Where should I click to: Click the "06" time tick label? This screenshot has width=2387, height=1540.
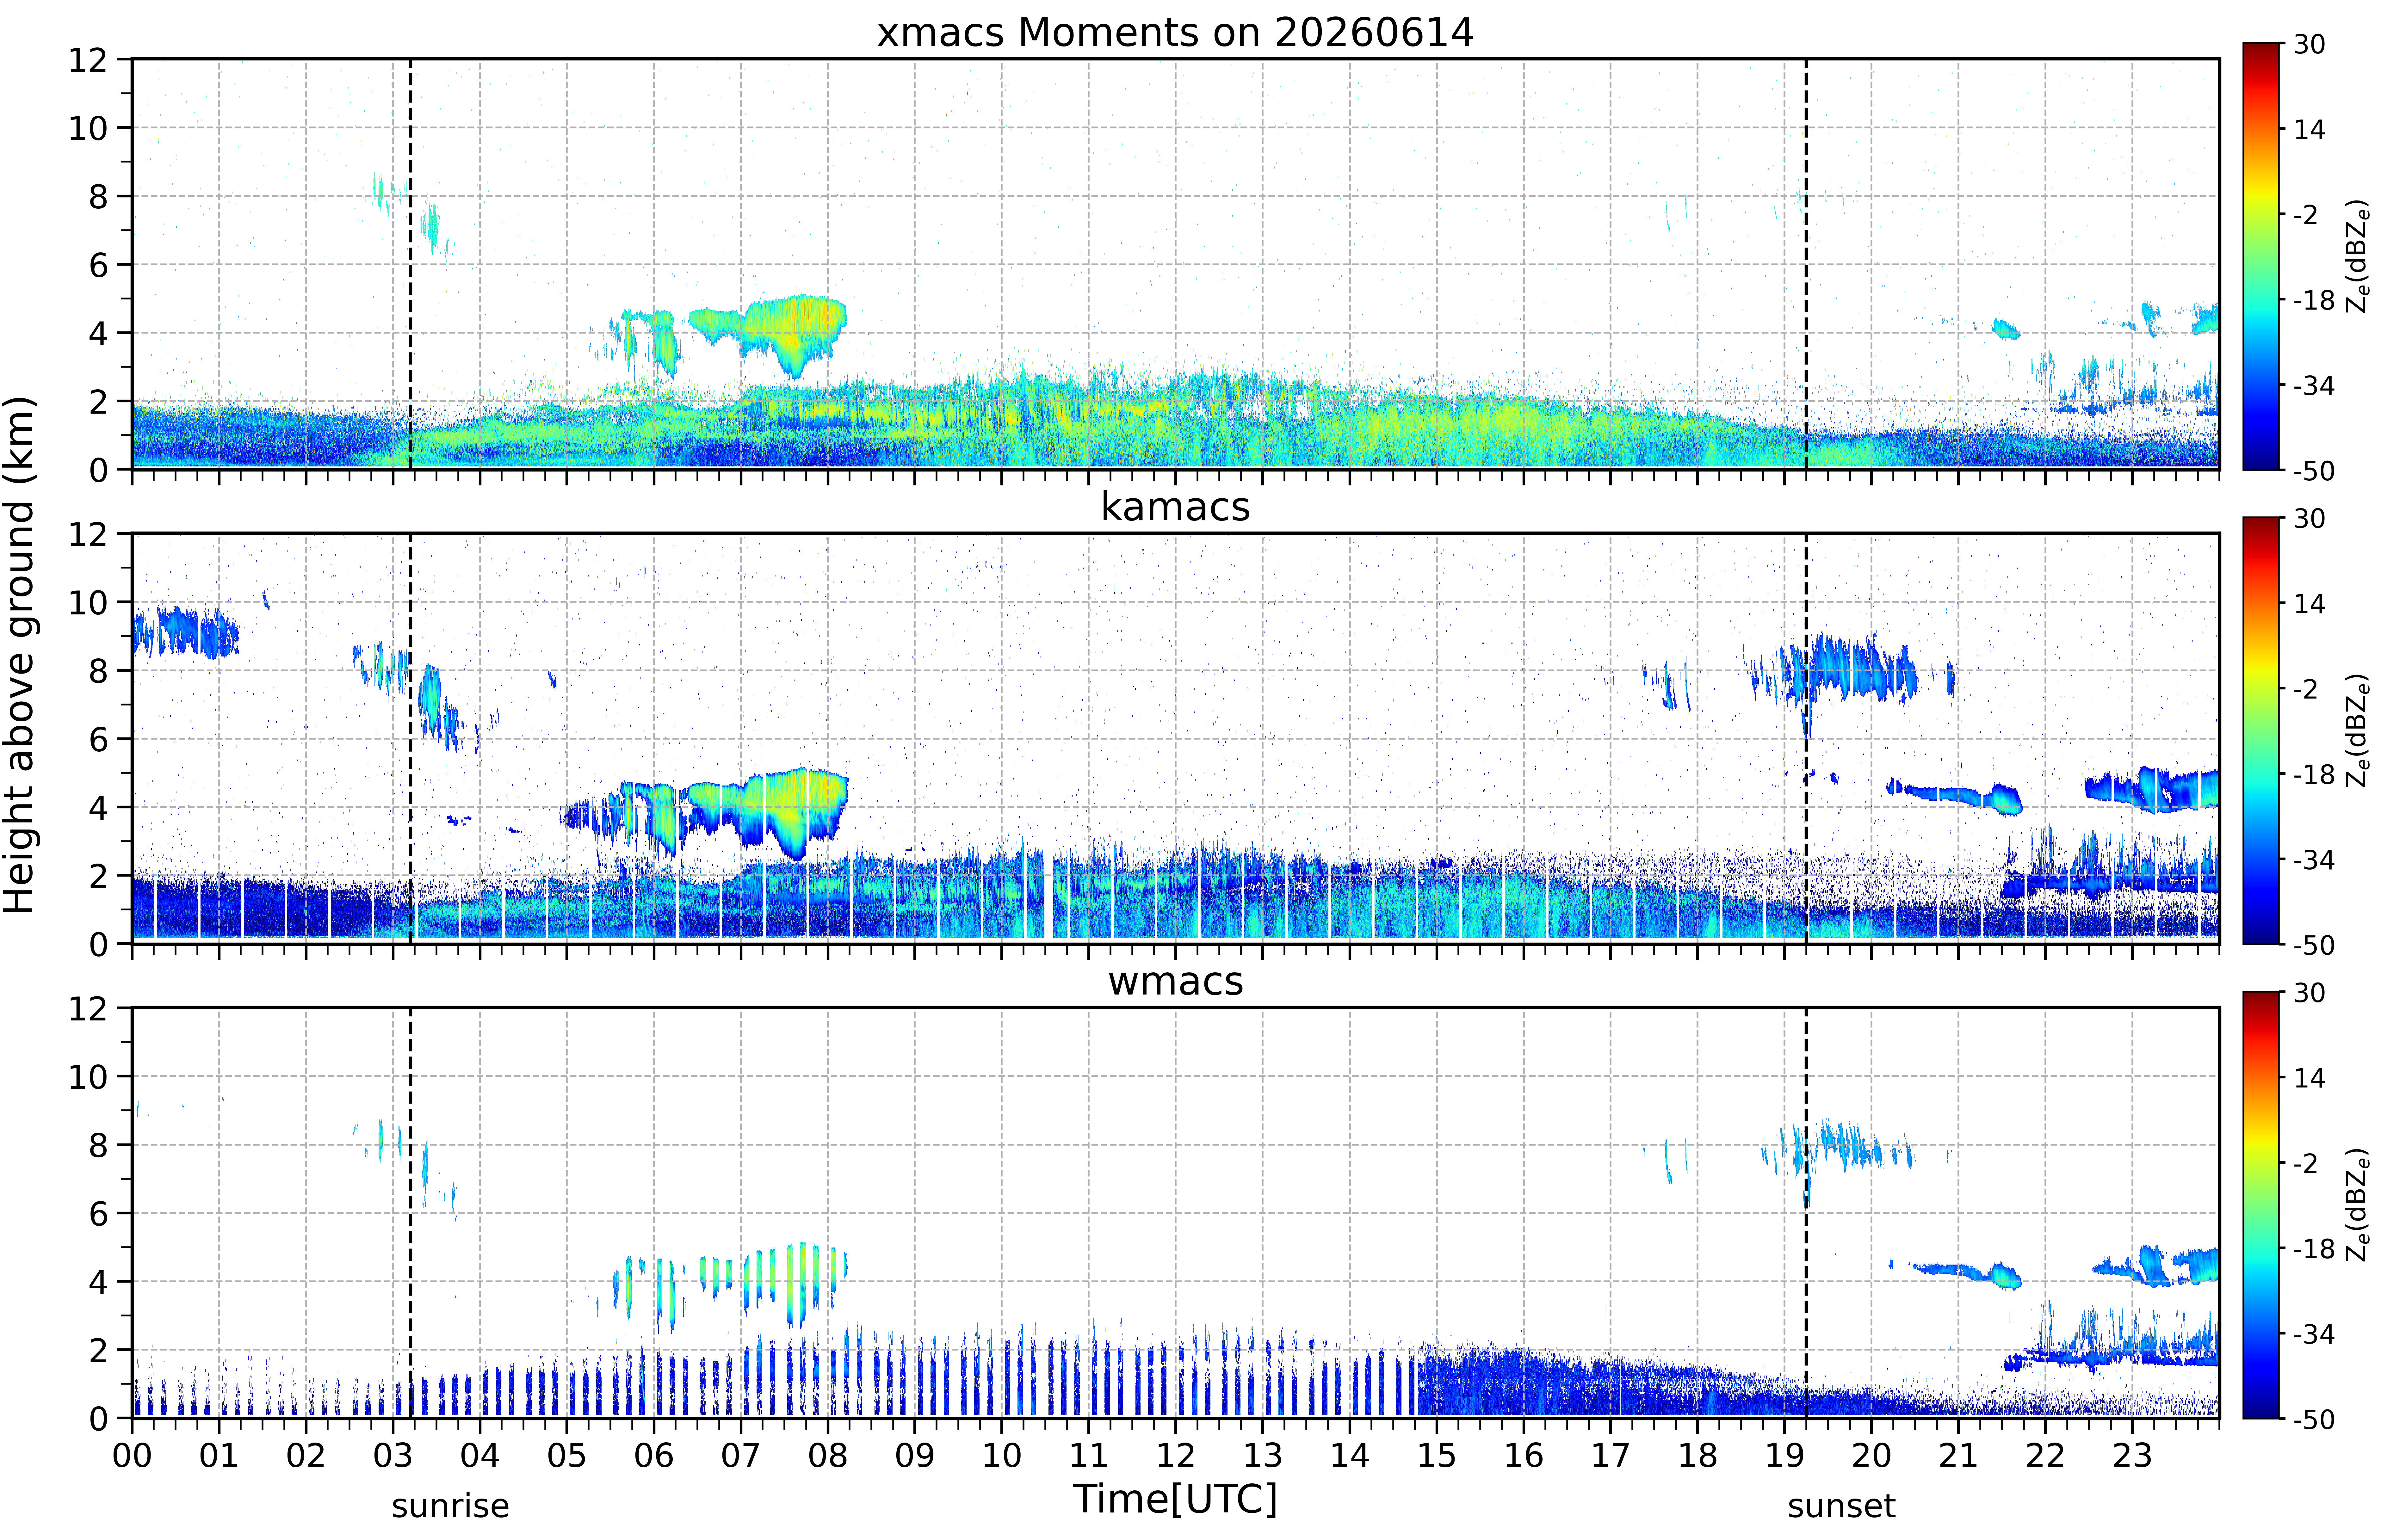coord(654,1456)
